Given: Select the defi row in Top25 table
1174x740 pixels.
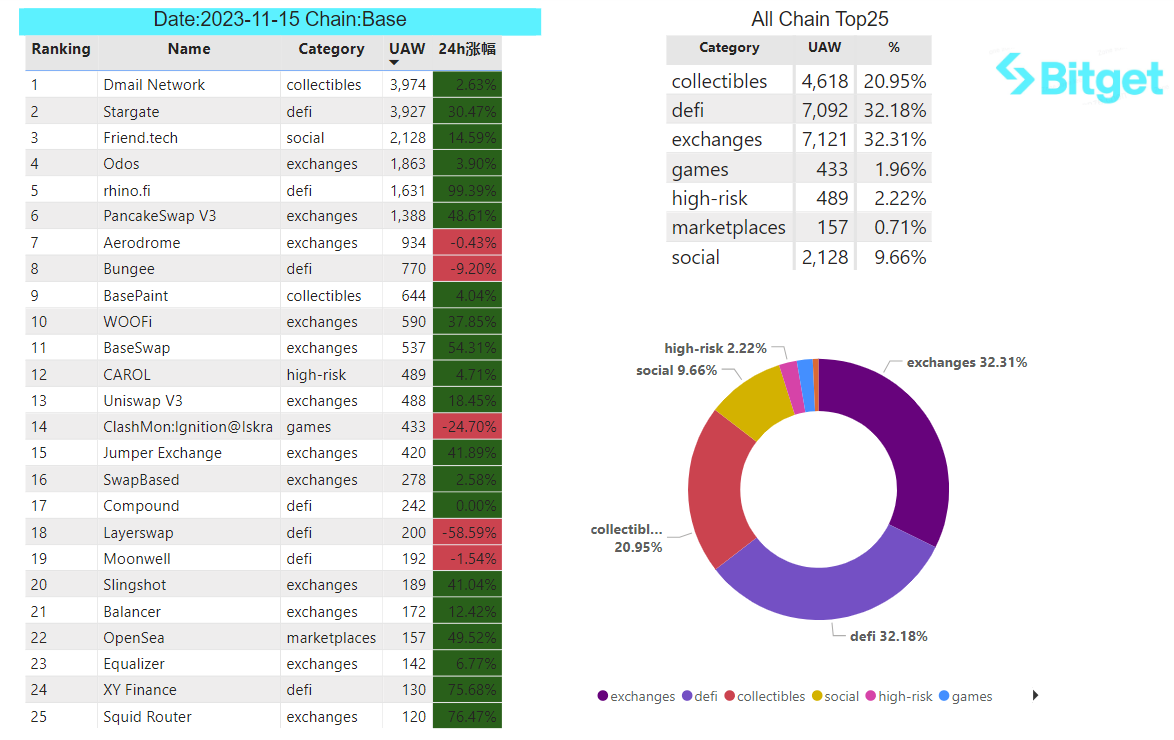Looking at the screenshot, I should pos(799,110).
